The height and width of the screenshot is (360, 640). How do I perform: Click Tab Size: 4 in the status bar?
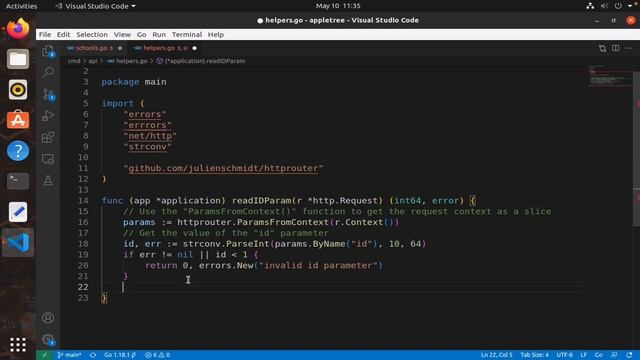[534, 355]
